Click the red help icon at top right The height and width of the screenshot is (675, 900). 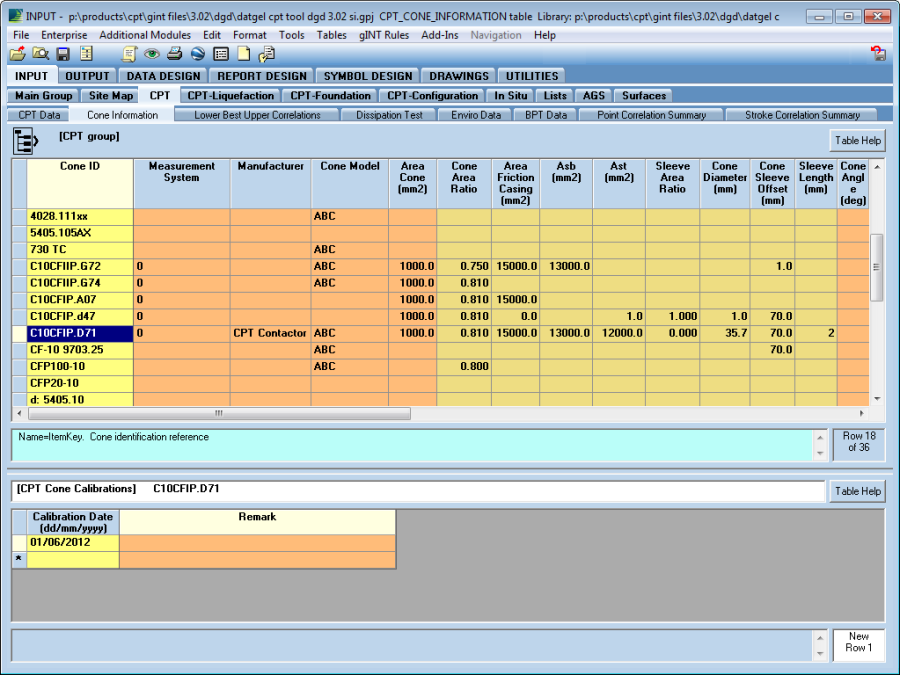click(x=877, y=54)
